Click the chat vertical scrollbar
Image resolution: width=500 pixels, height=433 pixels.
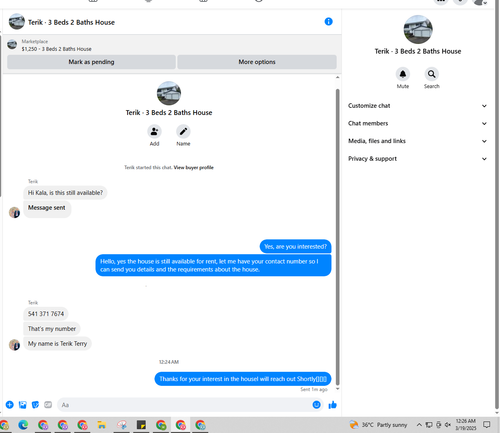(337, 237)
